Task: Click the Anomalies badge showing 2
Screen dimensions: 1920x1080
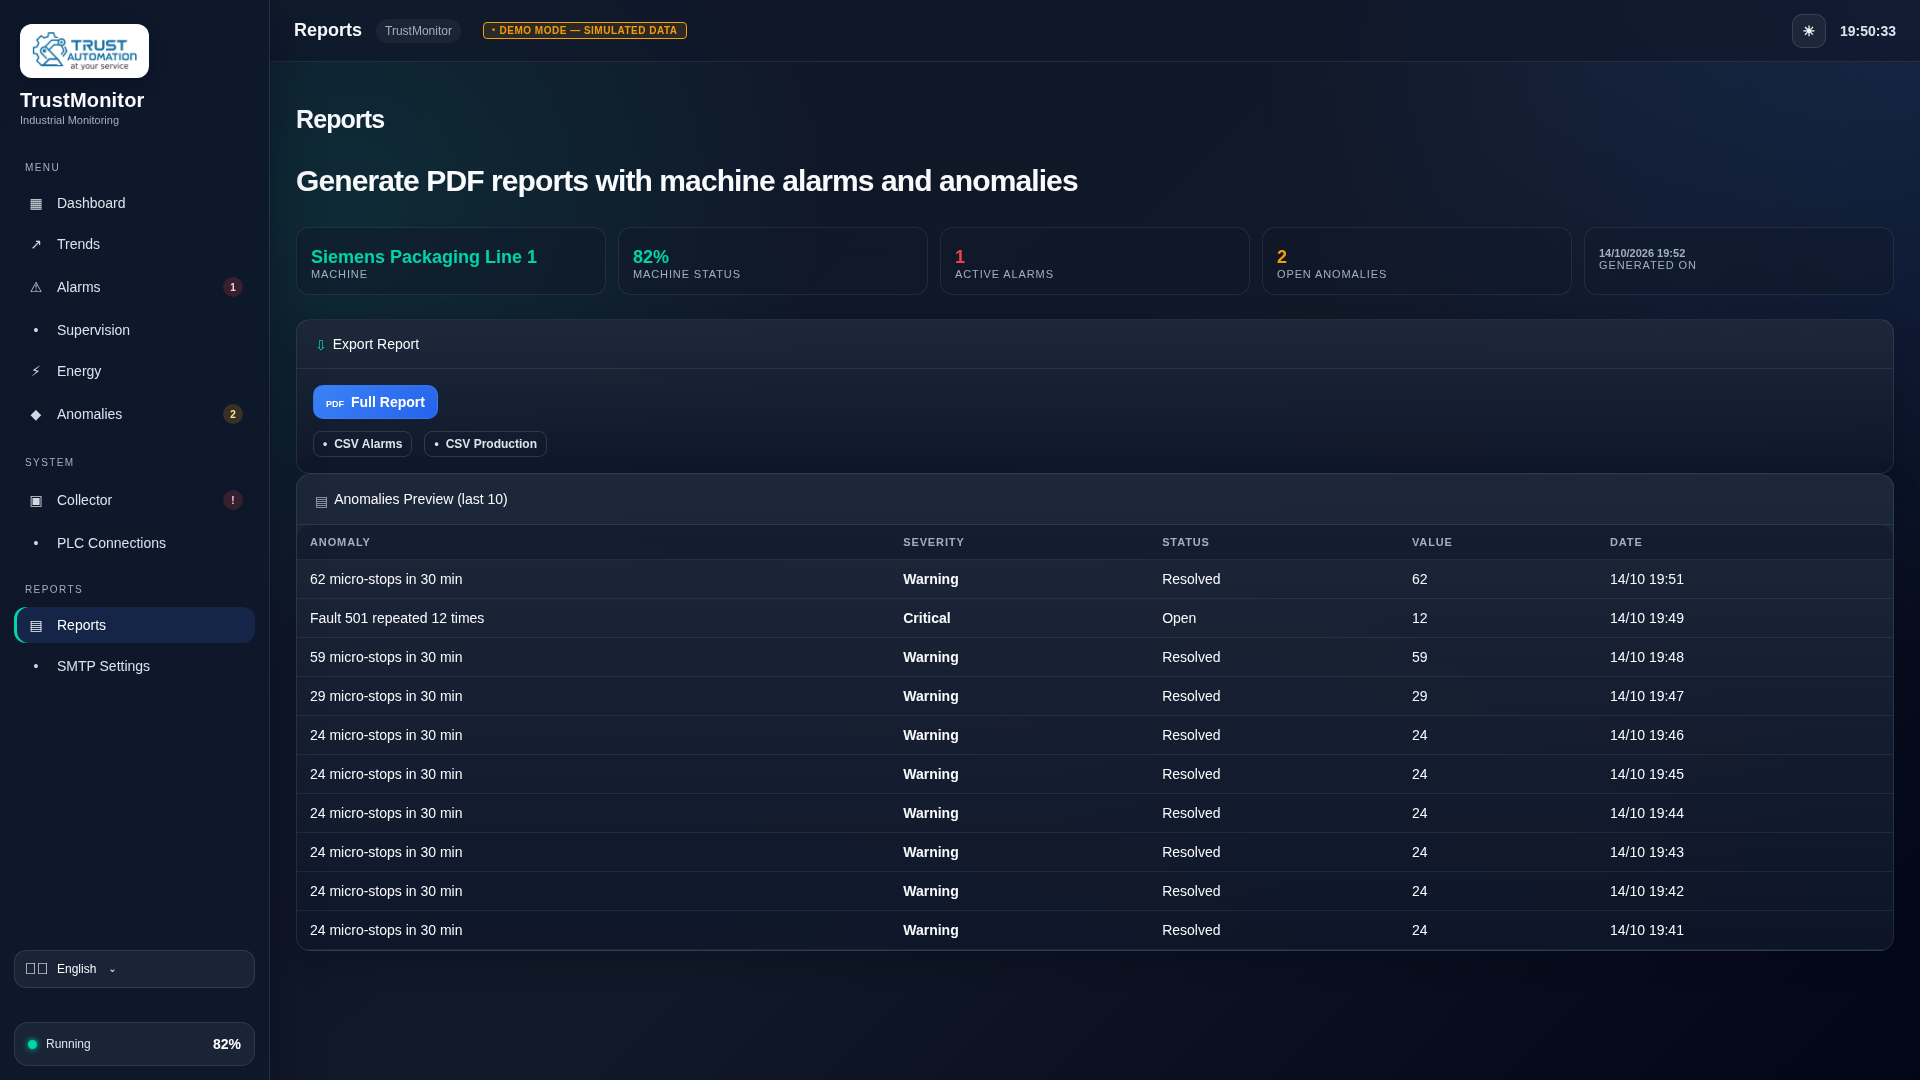Action: [x=233, y=414]
